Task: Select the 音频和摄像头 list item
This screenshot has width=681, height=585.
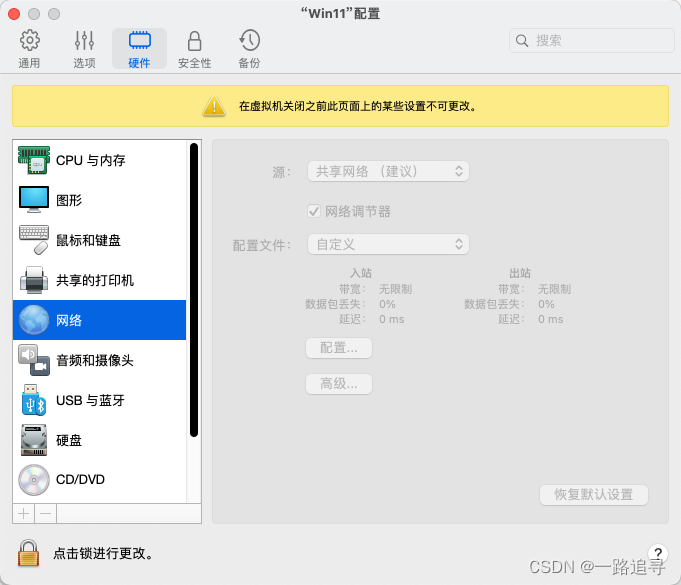Action: [x=99, y=360]
